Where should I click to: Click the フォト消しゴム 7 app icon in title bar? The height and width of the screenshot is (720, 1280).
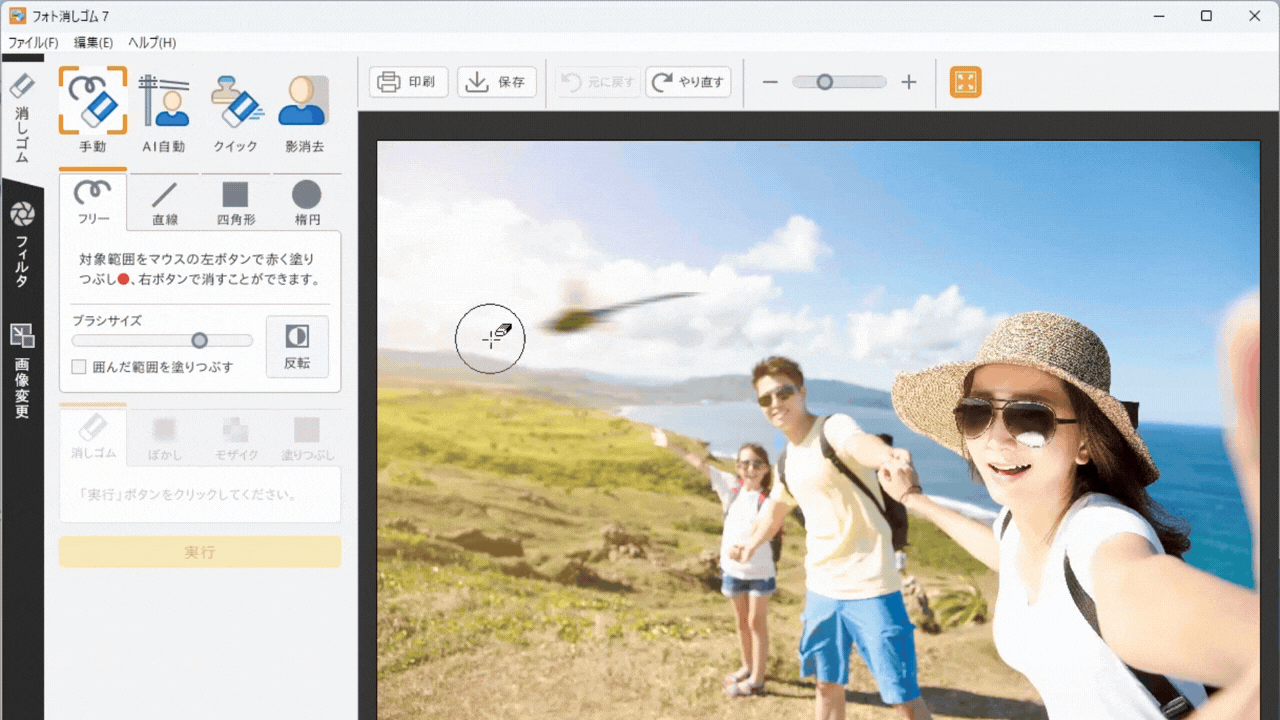(x=16, y=15)
